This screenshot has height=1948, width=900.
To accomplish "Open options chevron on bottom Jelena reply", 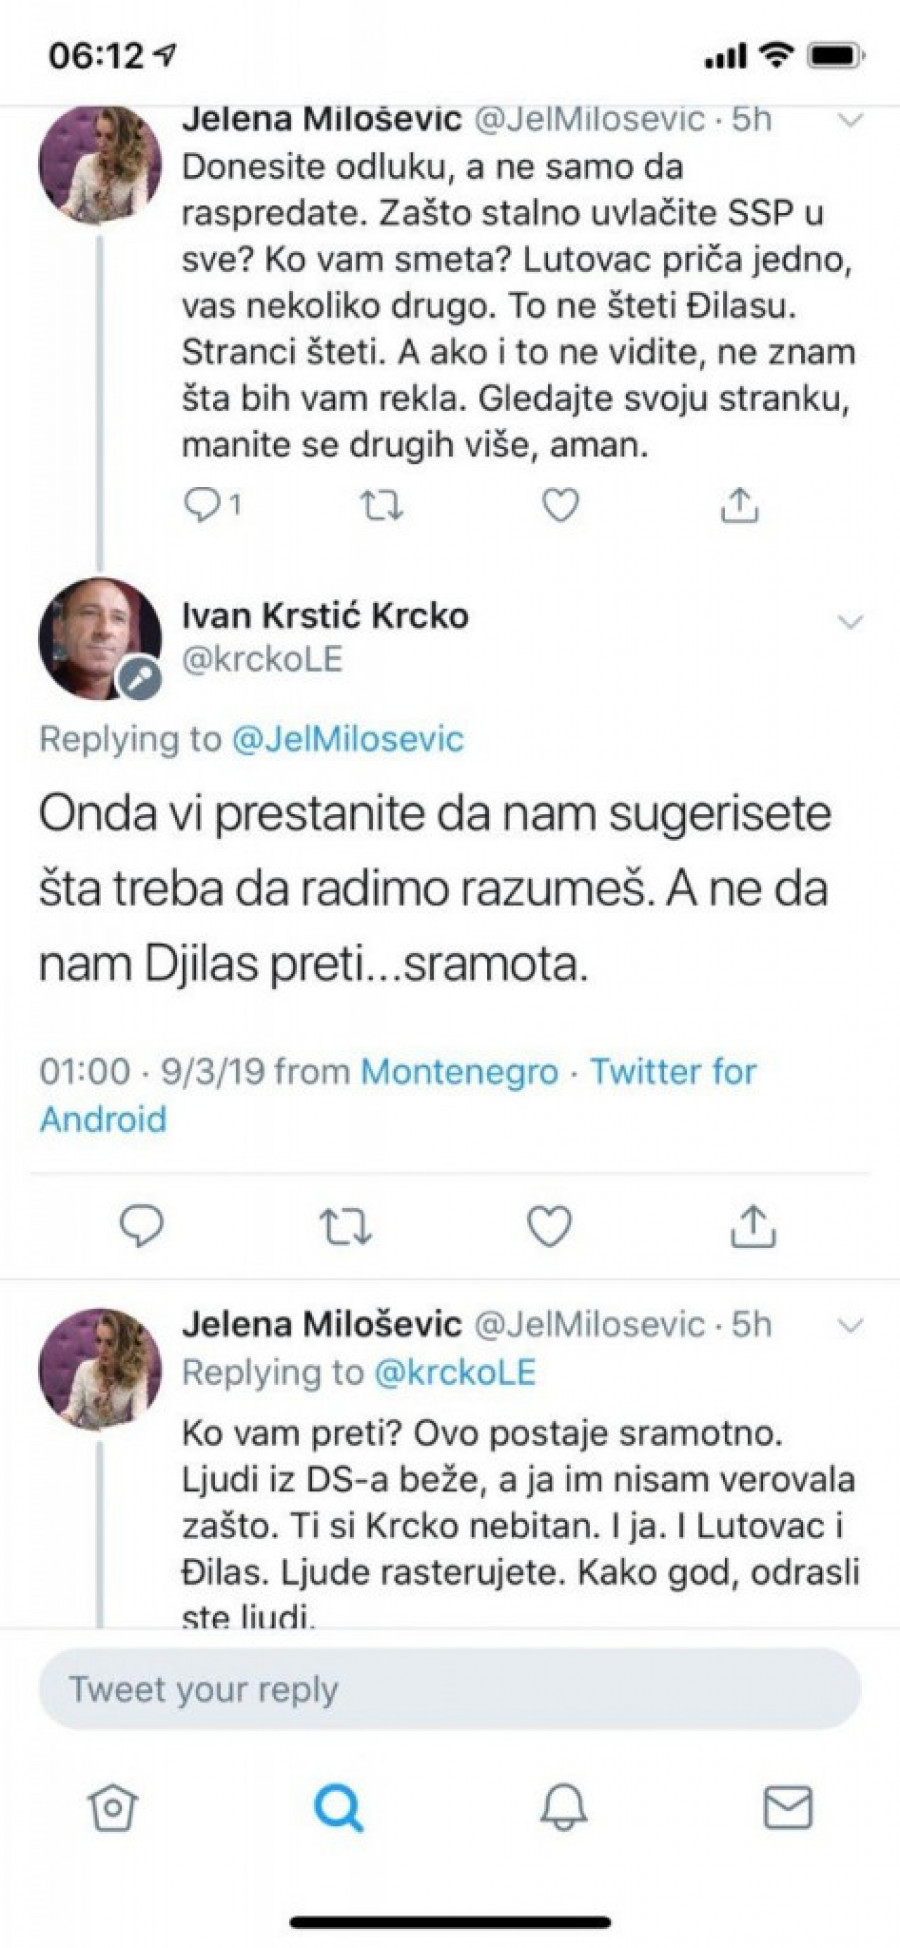I will pos(850,1327).
